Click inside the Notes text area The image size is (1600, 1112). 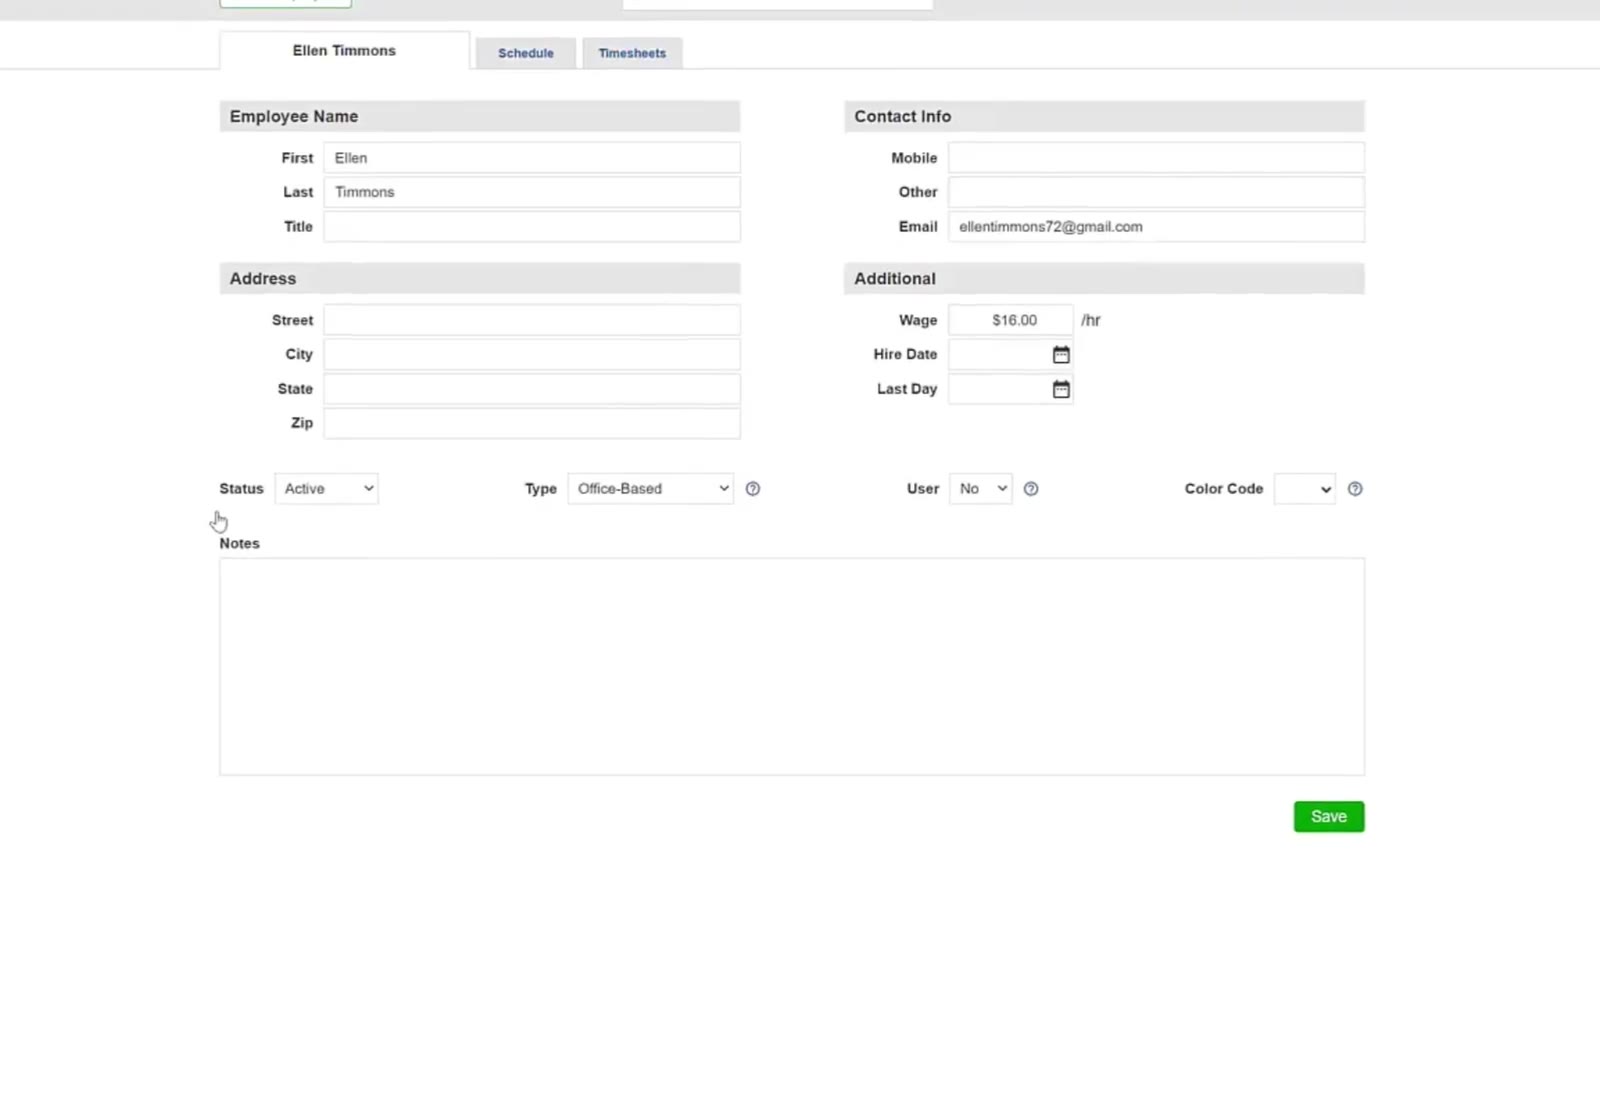click(792, 667)
